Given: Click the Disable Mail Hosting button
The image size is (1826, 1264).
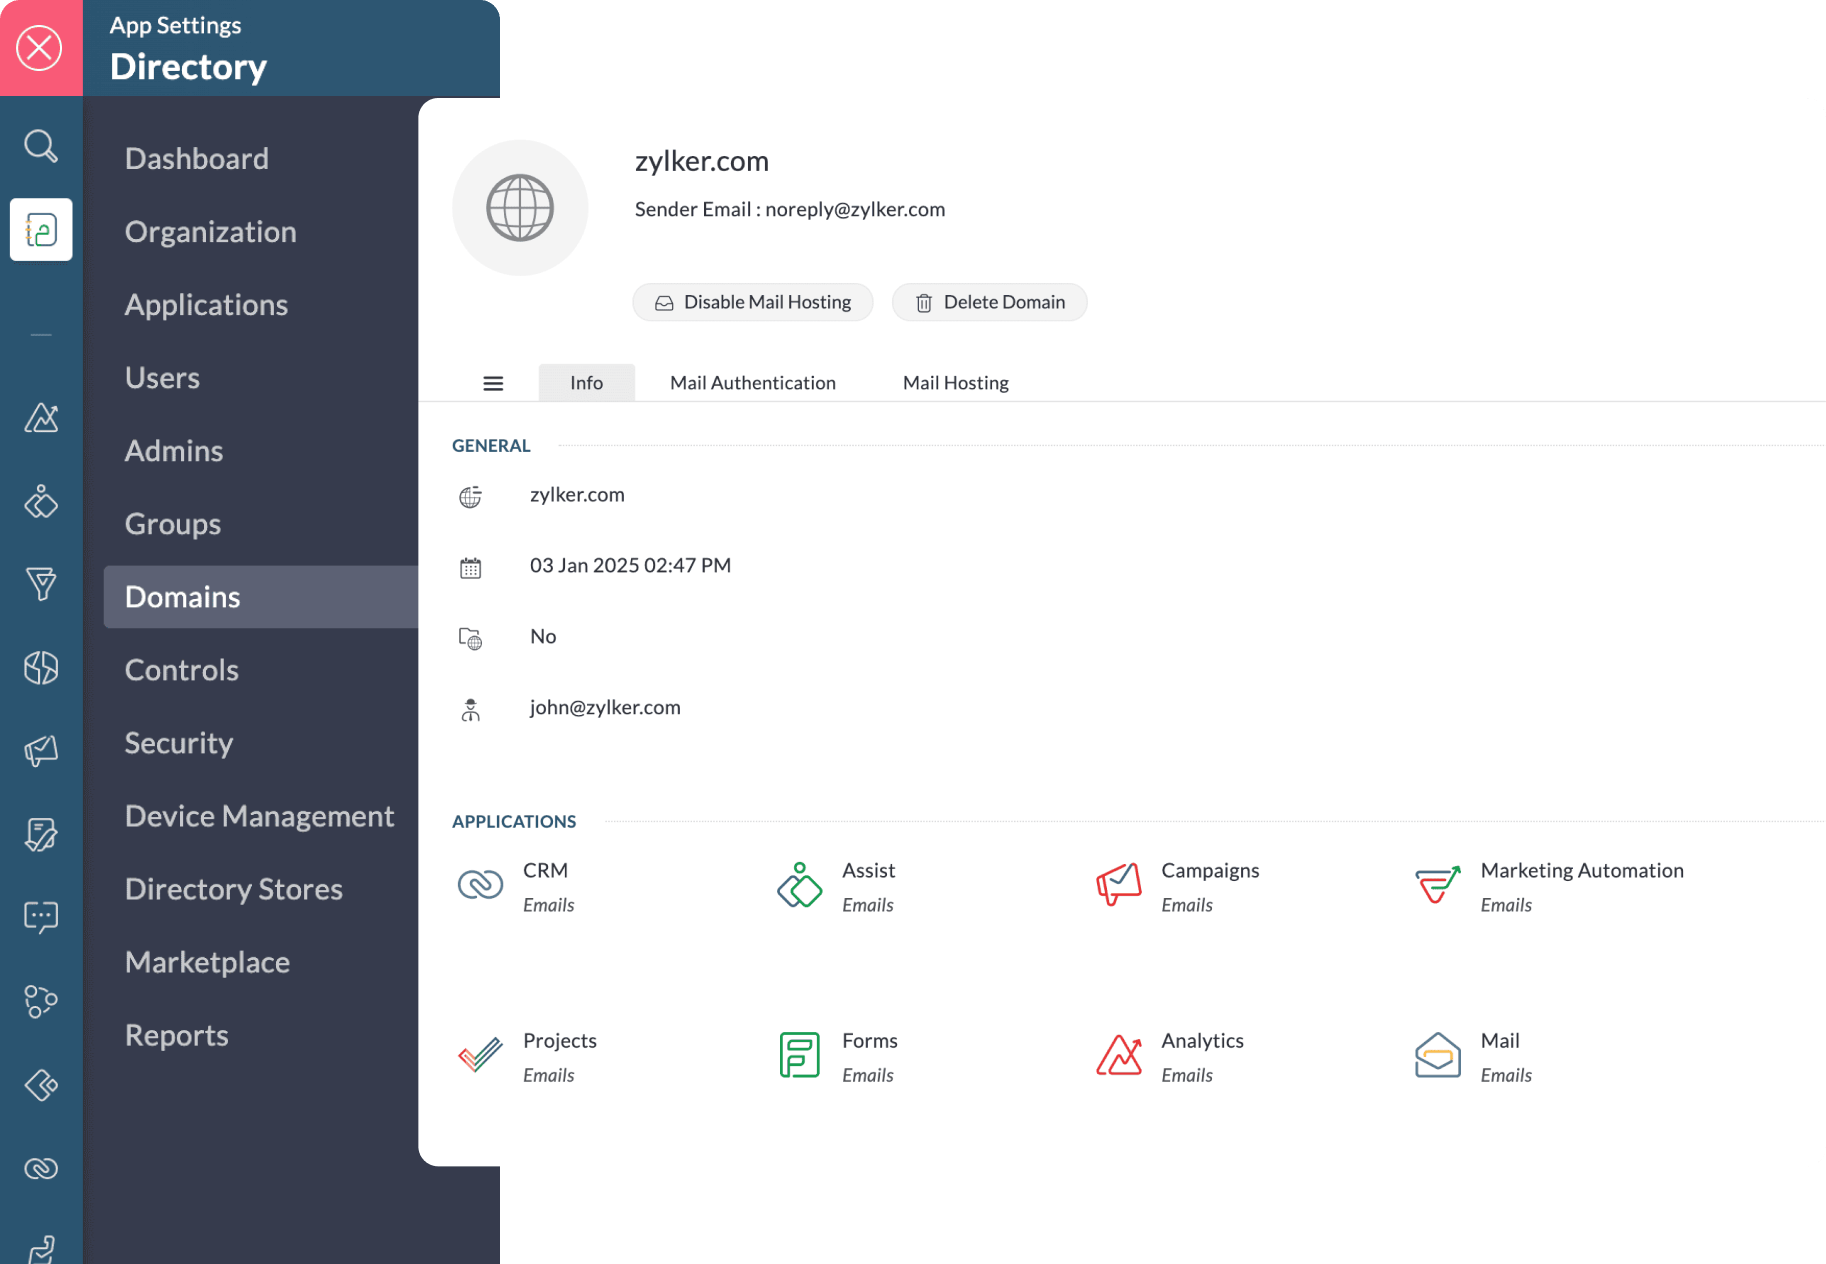Looking at the screenshot, I should [752, 301].
